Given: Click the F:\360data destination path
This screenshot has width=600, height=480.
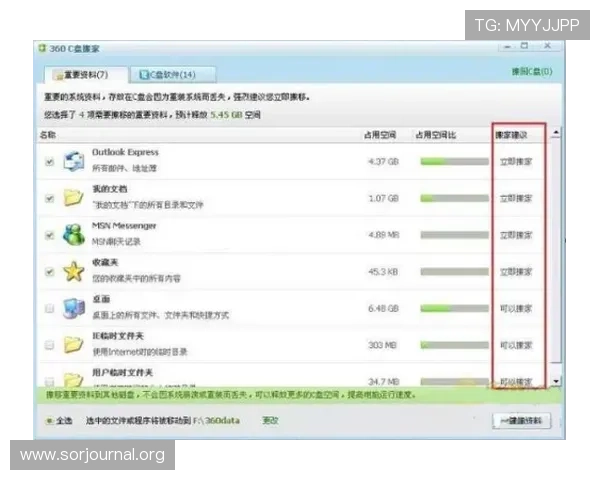Looking at the screenshot, I should 216,420.
